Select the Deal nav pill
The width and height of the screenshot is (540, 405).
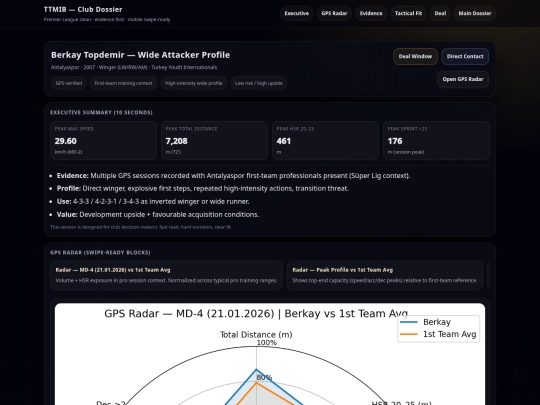pyautogui.click(x=440, y=13)
